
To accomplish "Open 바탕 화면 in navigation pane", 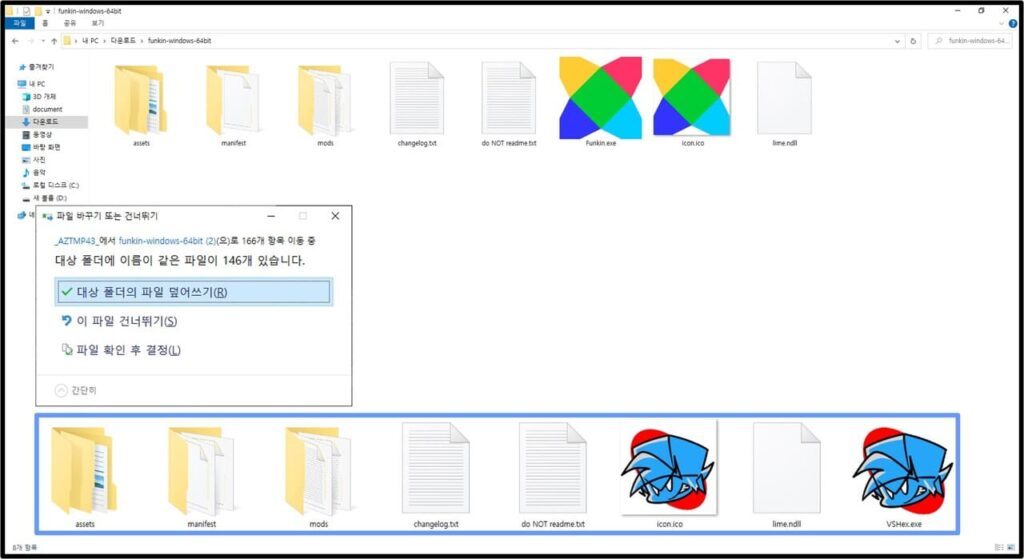I will [41, 148].
